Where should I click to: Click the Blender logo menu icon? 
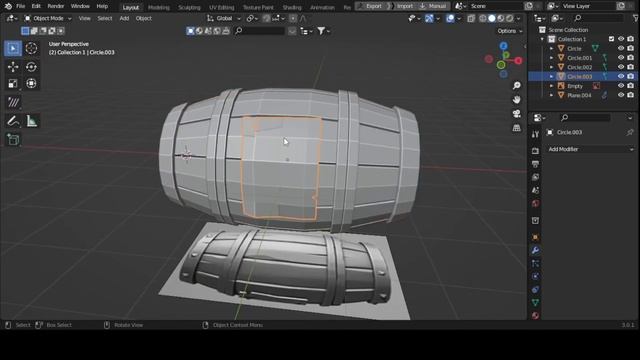pos(8,6)
